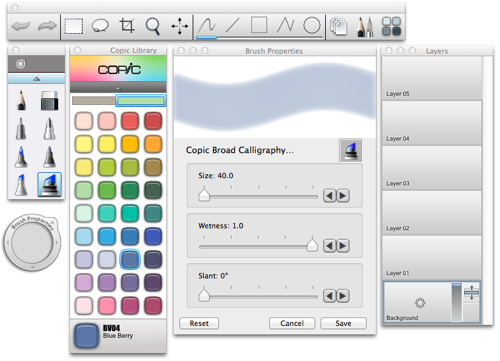Click the current color BV04 preview swatch

[x=86, y=336]
